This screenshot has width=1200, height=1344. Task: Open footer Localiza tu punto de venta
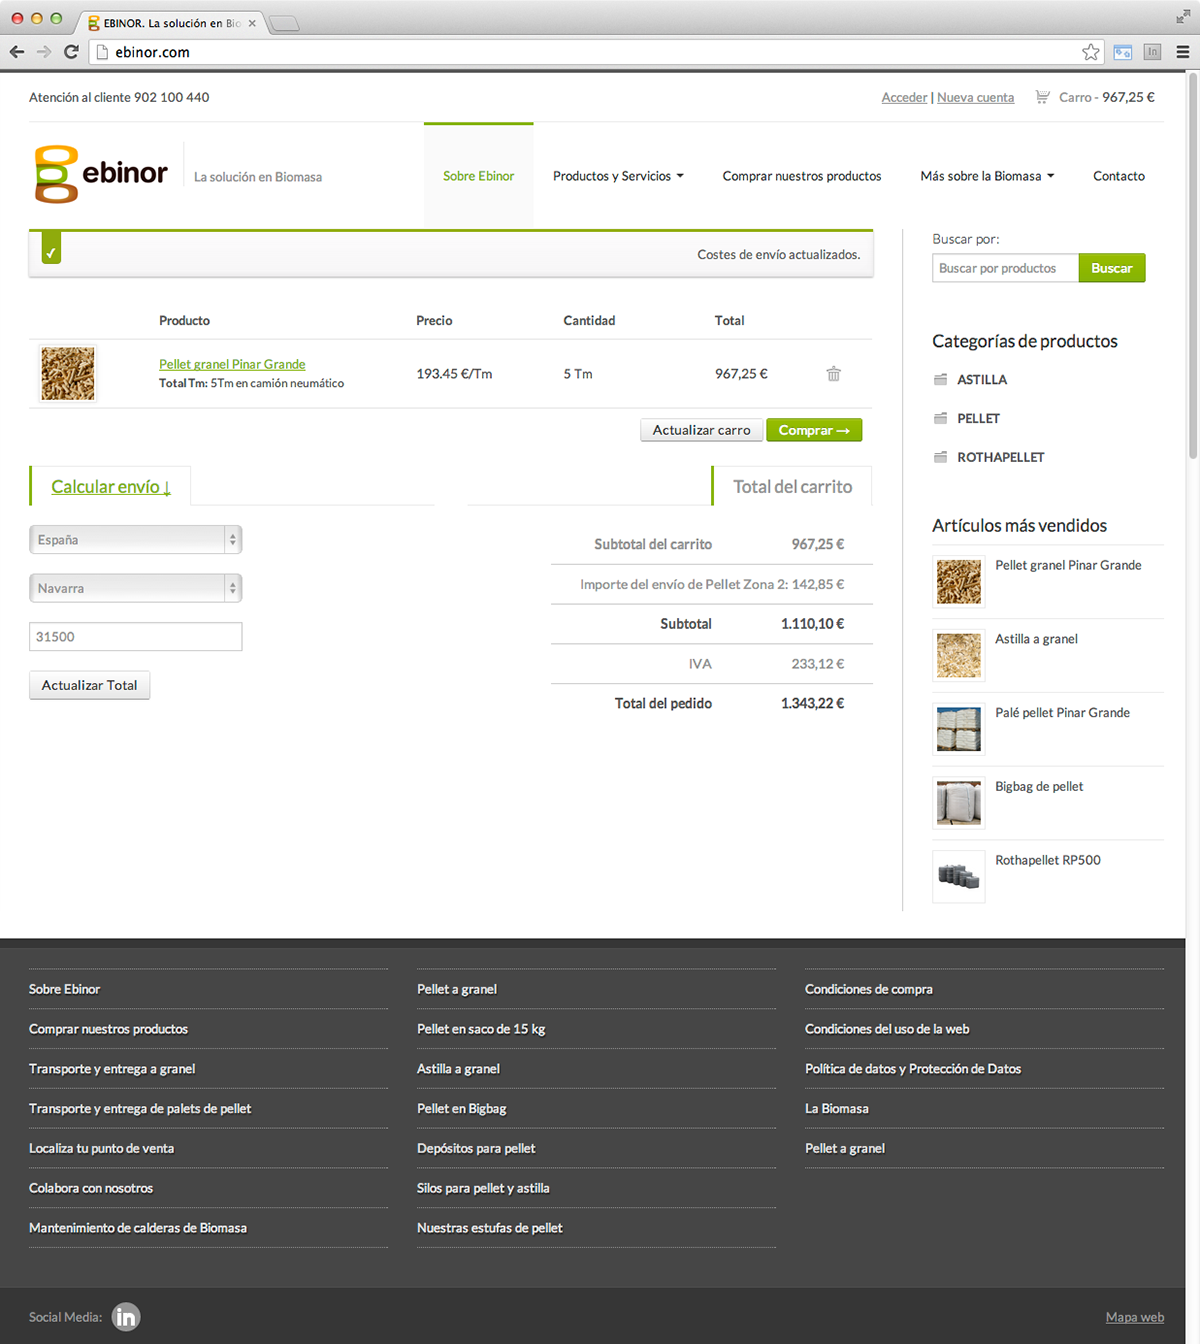click(101, 1148)
